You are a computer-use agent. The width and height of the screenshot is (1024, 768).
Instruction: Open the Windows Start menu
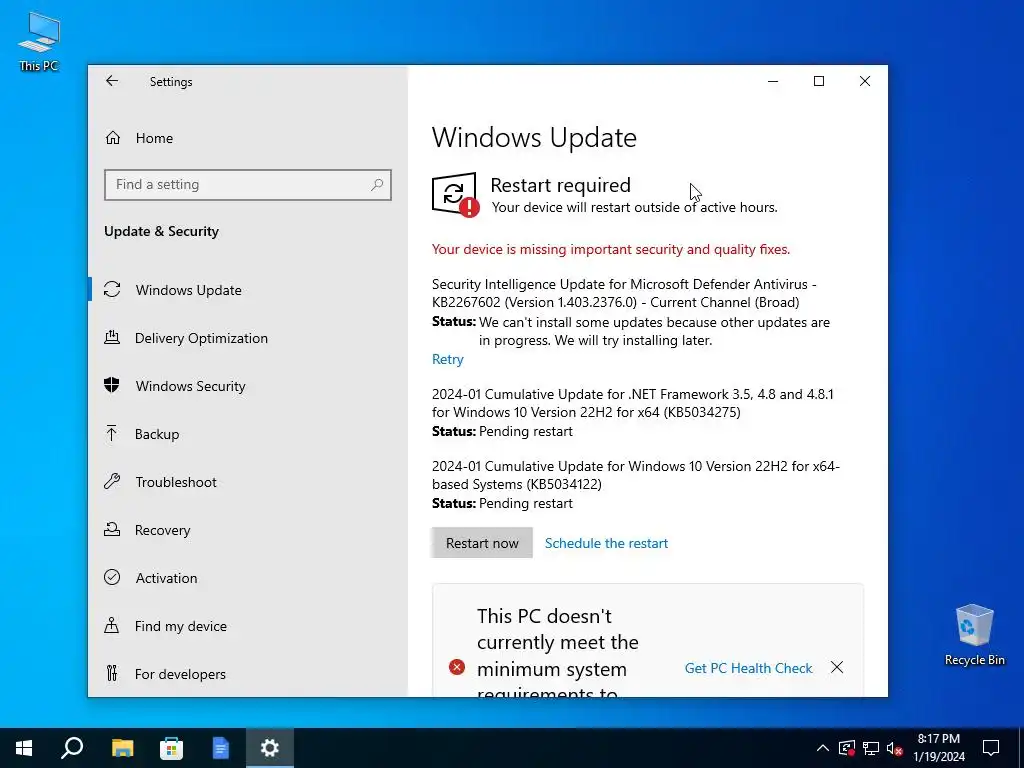24,748
